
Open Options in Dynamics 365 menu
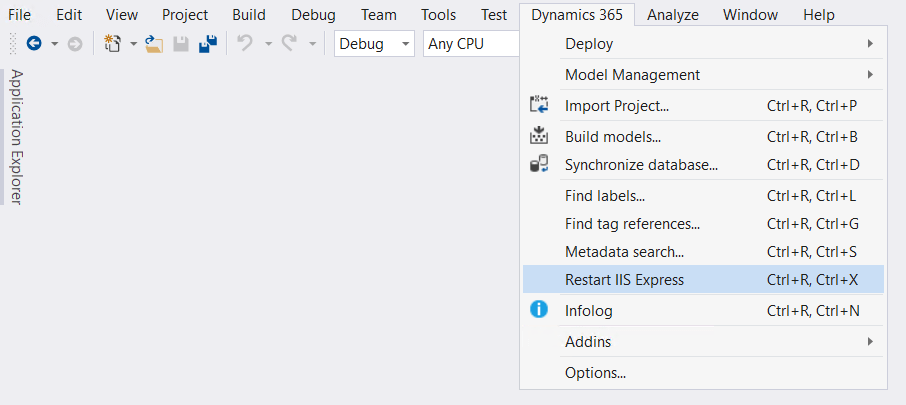(x=595, y=373)
